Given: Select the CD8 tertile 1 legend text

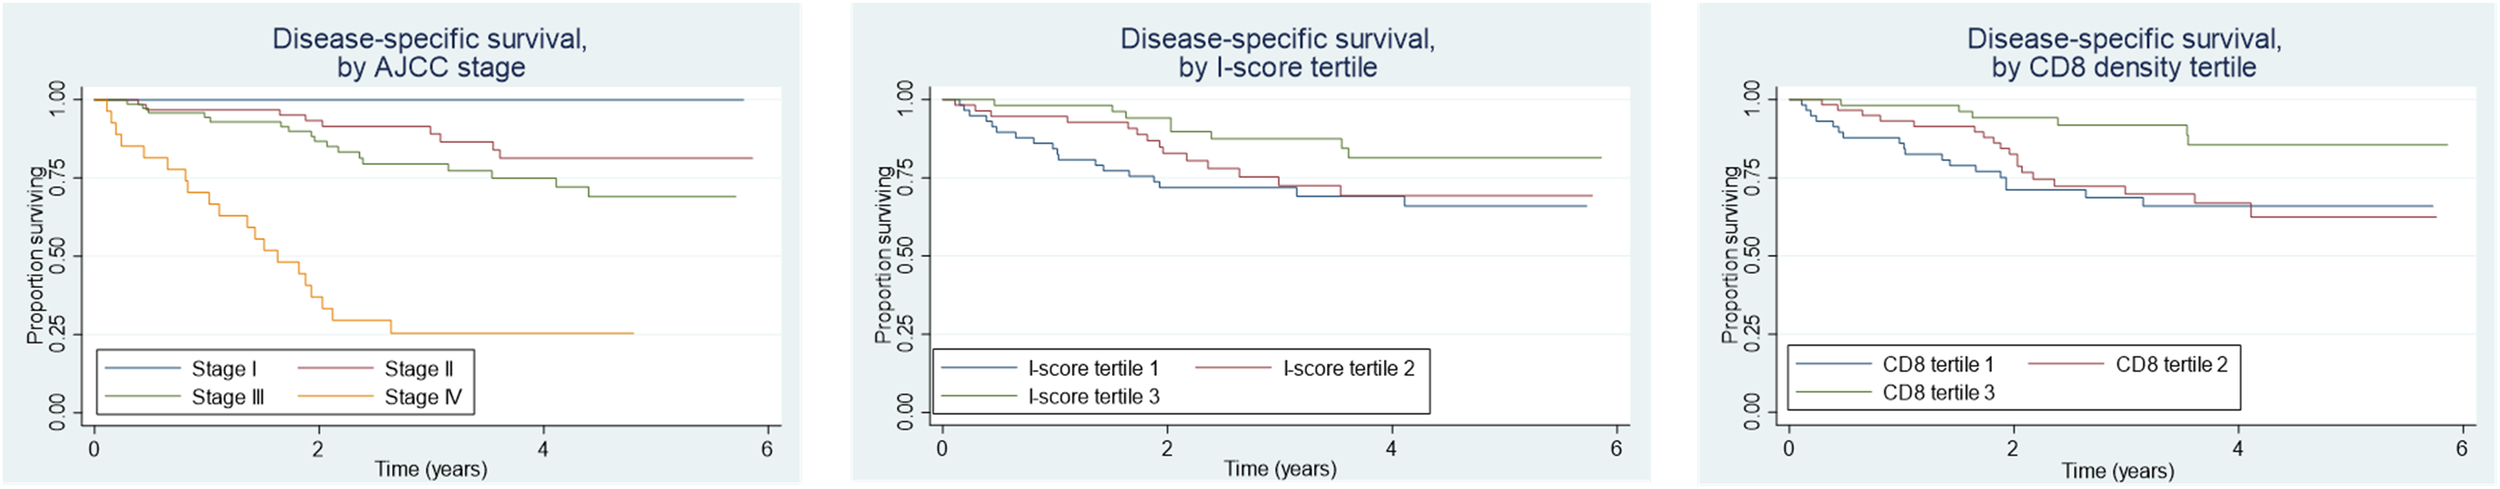Looking at the screenshot, I should click(1938, 365).
